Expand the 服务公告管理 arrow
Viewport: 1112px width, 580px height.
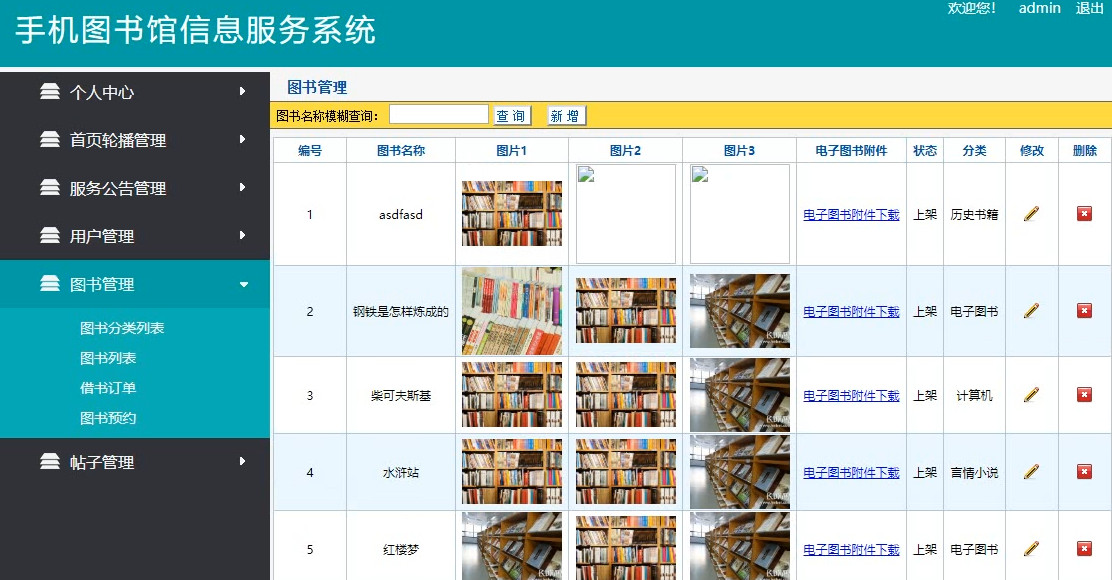(x=243, y=187)
